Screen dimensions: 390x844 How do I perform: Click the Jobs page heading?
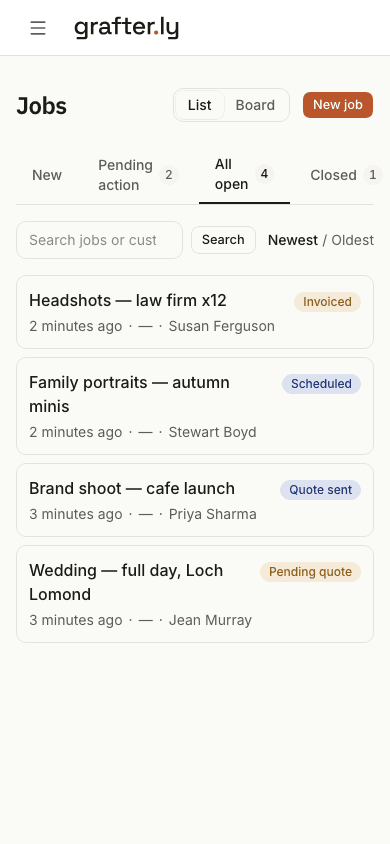click(x=42, y=106)
